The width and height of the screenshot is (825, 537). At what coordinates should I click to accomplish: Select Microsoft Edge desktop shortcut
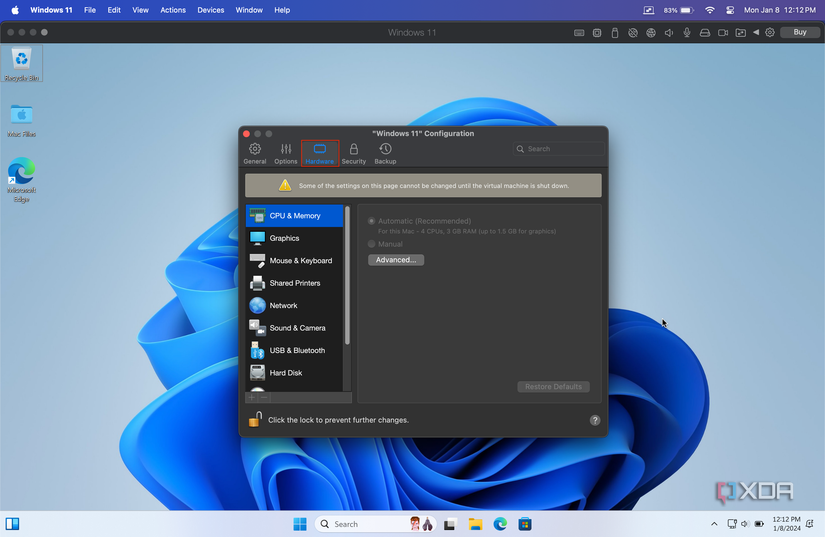[x=22, y=179]
